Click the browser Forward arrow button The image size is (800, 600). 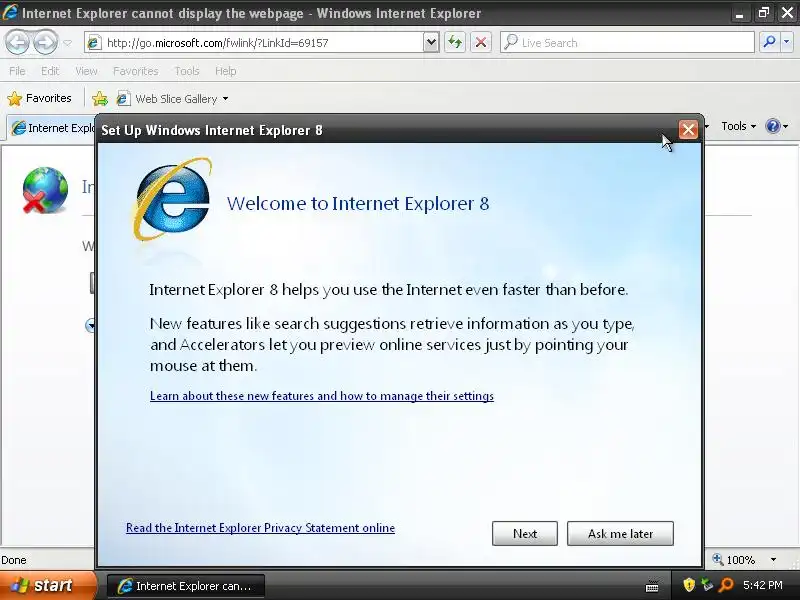tap(45, 42)
